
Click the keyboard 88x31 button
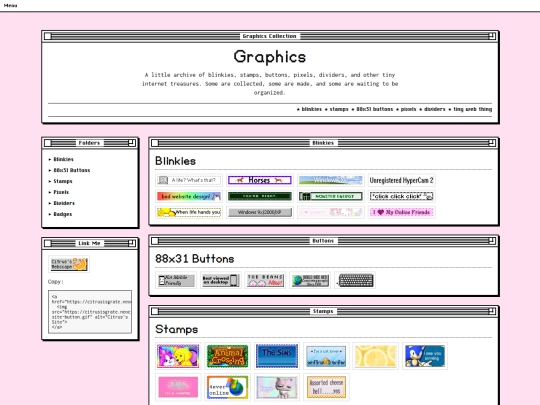(x=355, y=280)
